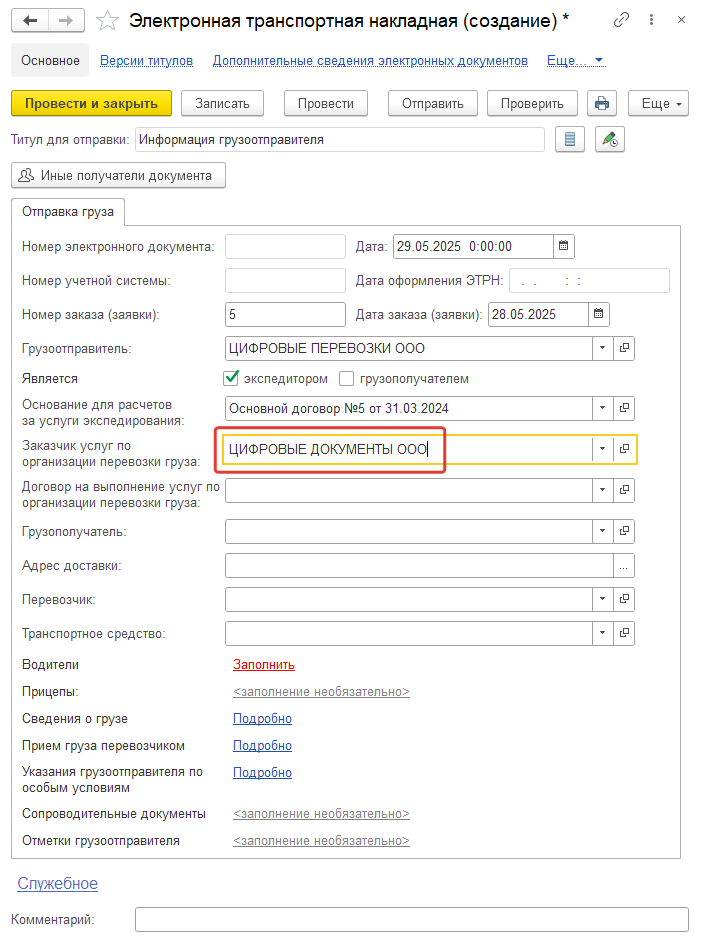Add document to favorites star
Image resolution: width=706 pixels, height=942 pixels.
[x=108, y=21]
